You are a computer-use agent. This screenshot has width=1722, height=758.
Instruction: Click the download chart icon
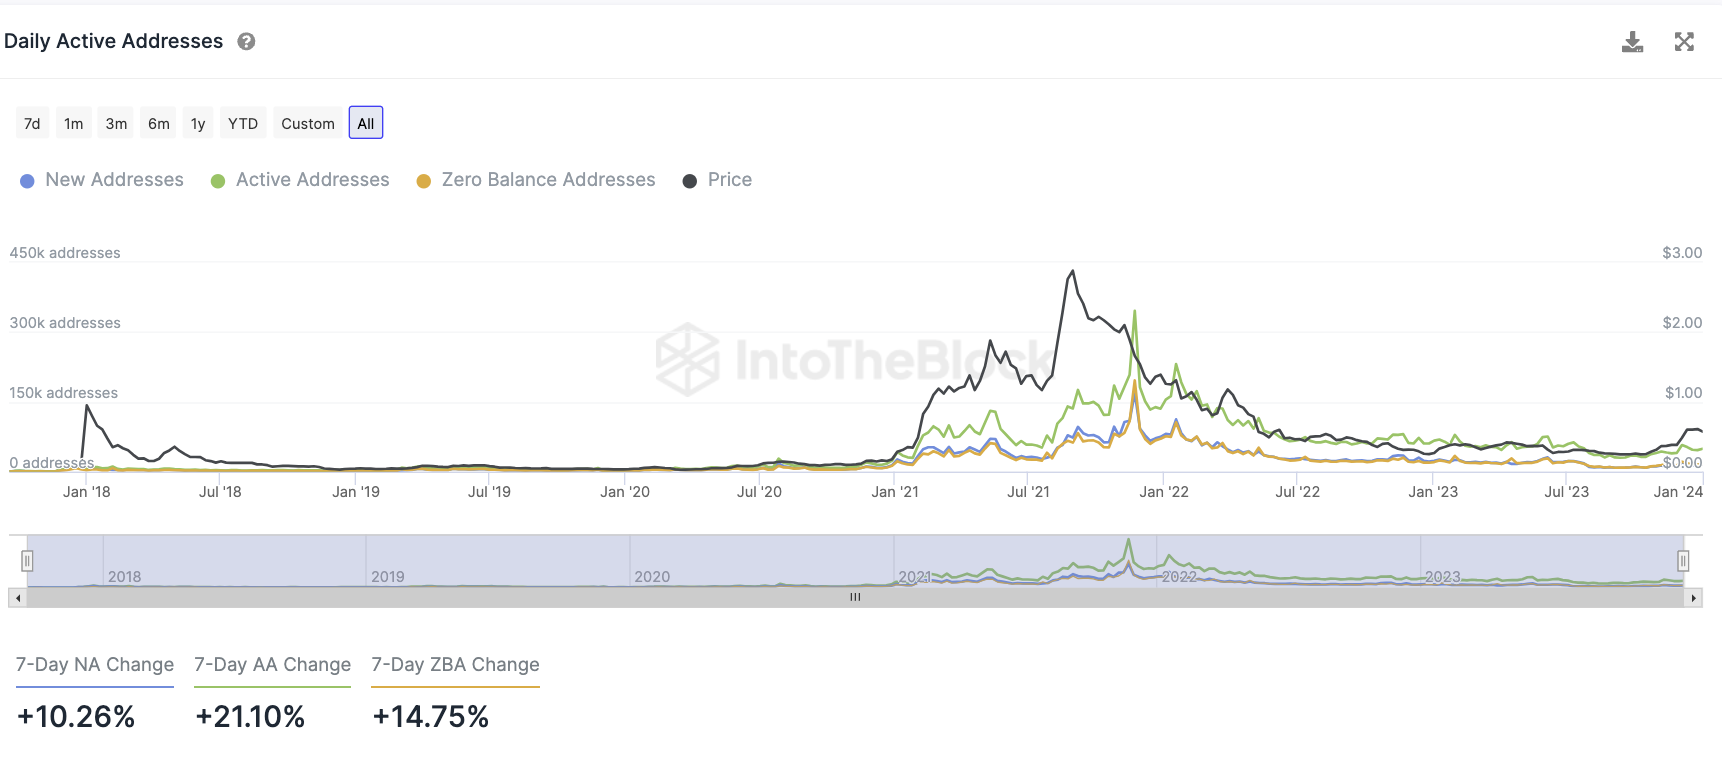(1632, 42)
